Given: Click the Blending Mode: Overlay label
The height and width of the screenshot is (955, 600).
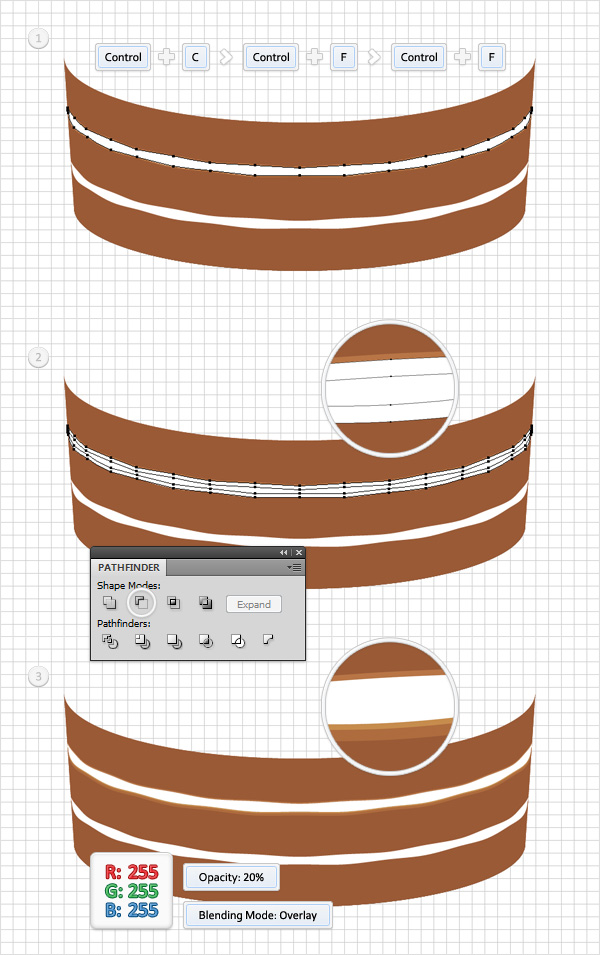Looking at the screenshot, I should pos(258,915).
